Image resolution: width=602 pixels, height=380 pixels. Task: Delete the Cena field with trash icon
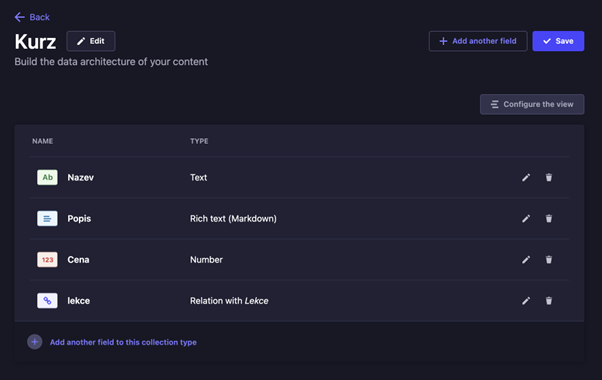click(x=549, y=259)
